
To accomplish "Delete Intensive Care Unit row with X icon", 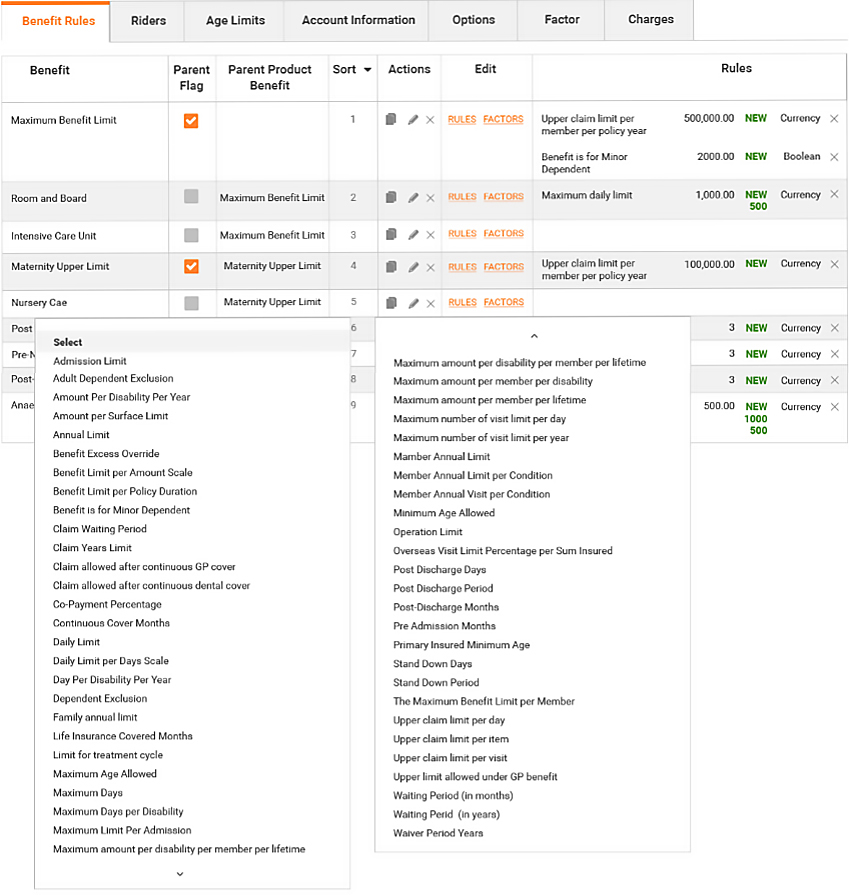I will pyautogui.click(x=430, y=235).
